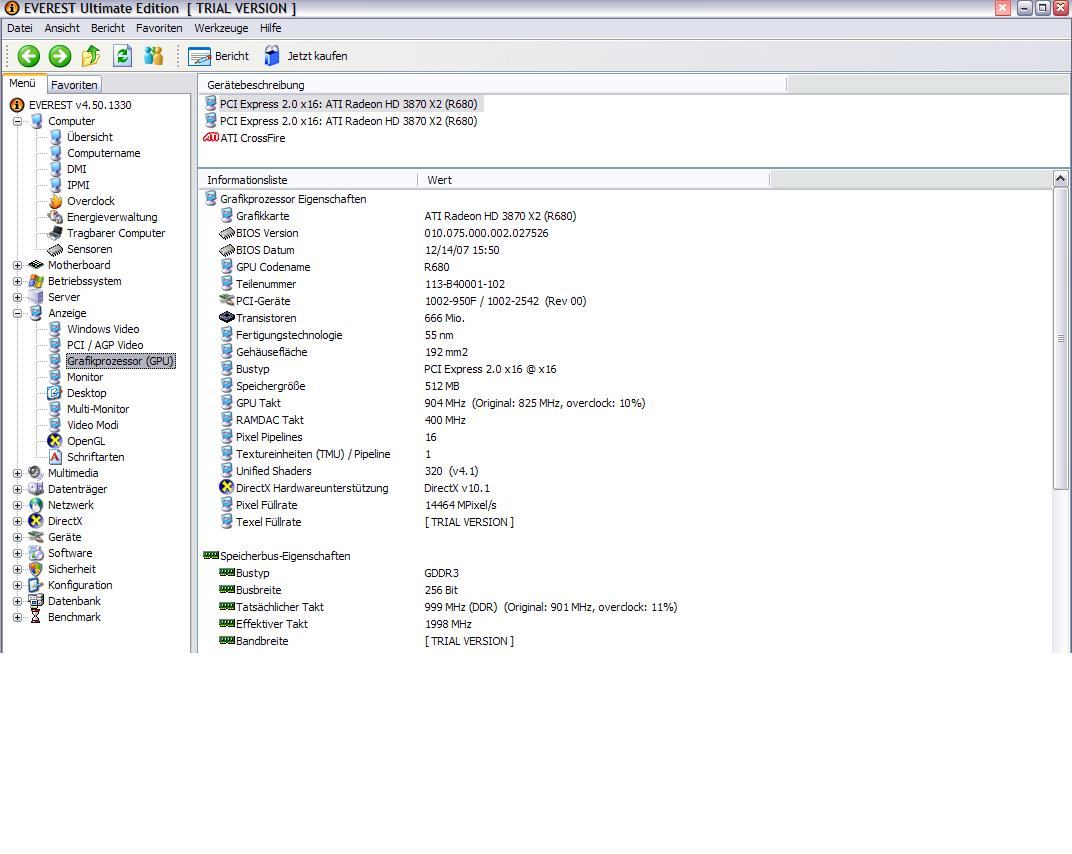Screen dimensions: 1072x854
Task: Select Übersicht under Computer
Action: [90, 137]
